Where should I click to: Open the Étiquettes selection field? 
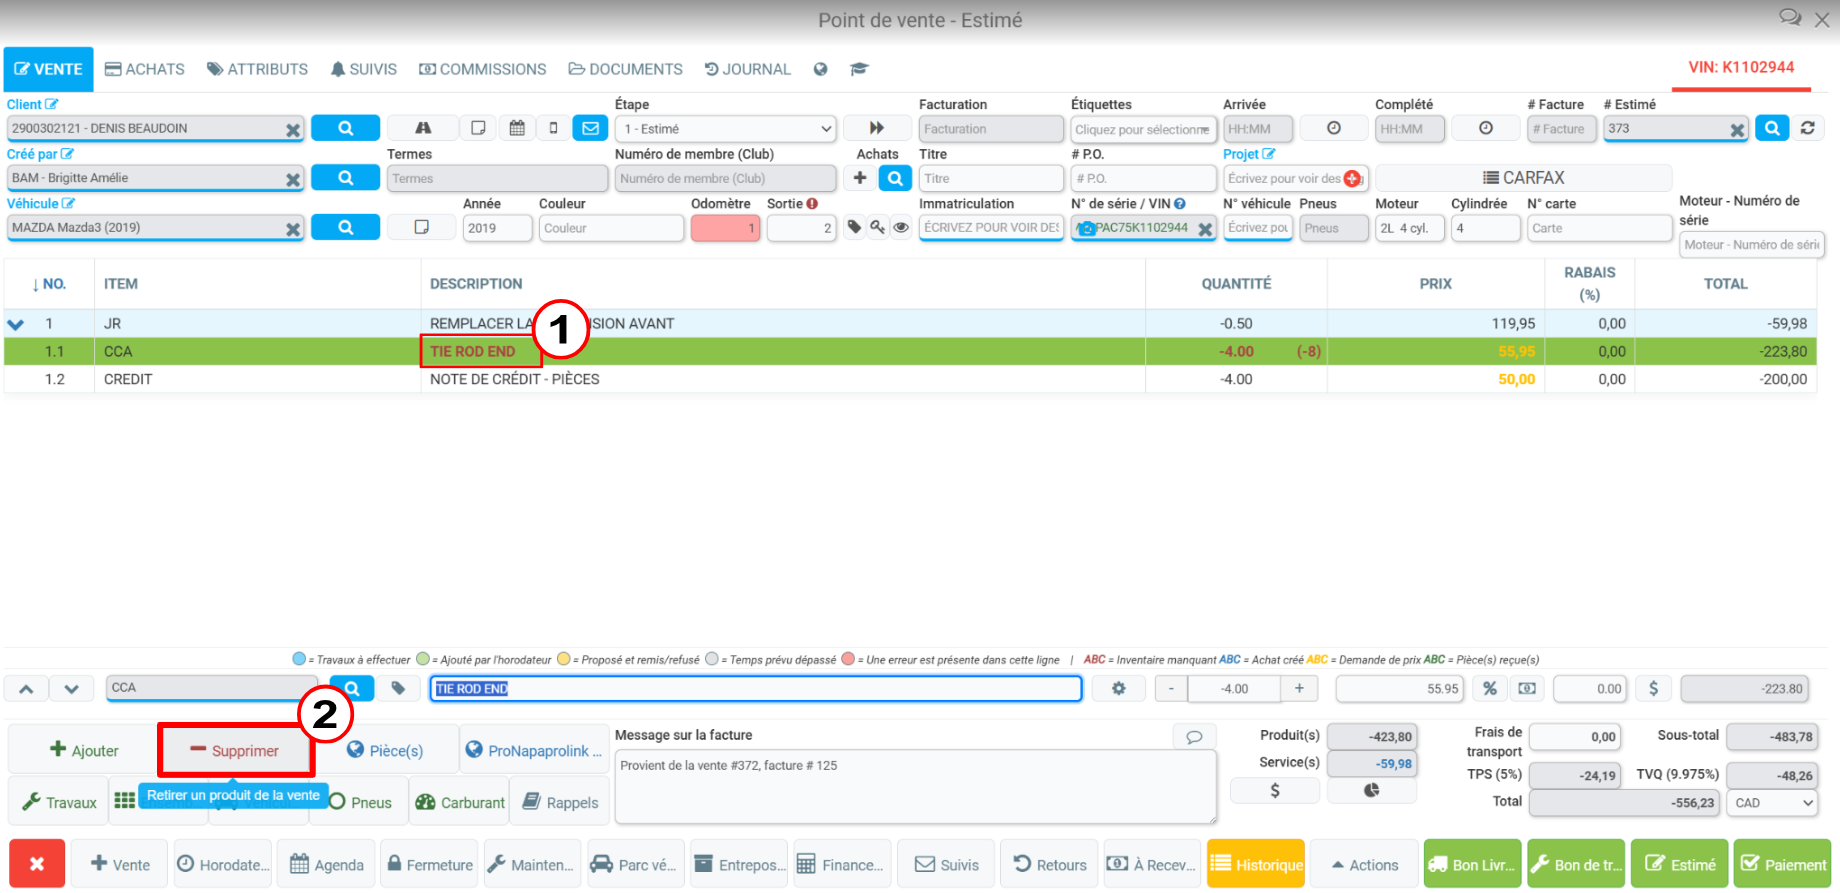point(1143,129)
